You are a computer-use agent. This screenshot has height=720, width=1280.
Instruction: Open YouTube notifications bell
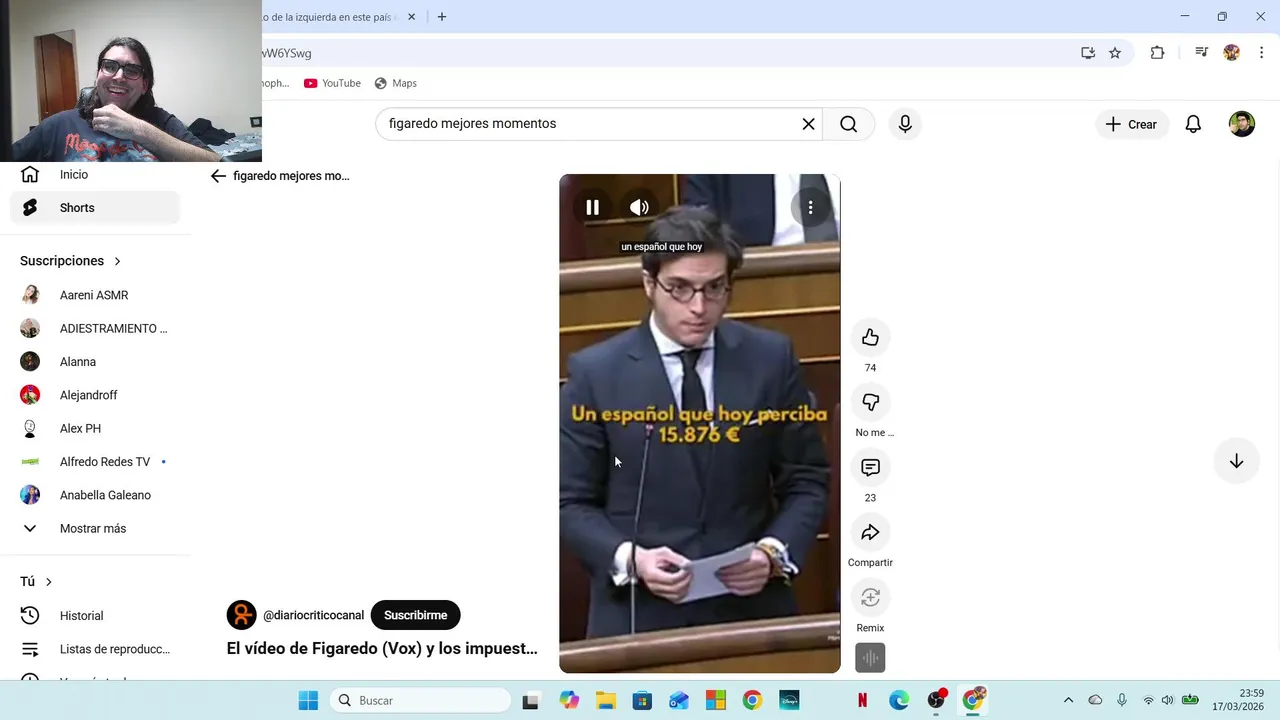point(1193,124)
